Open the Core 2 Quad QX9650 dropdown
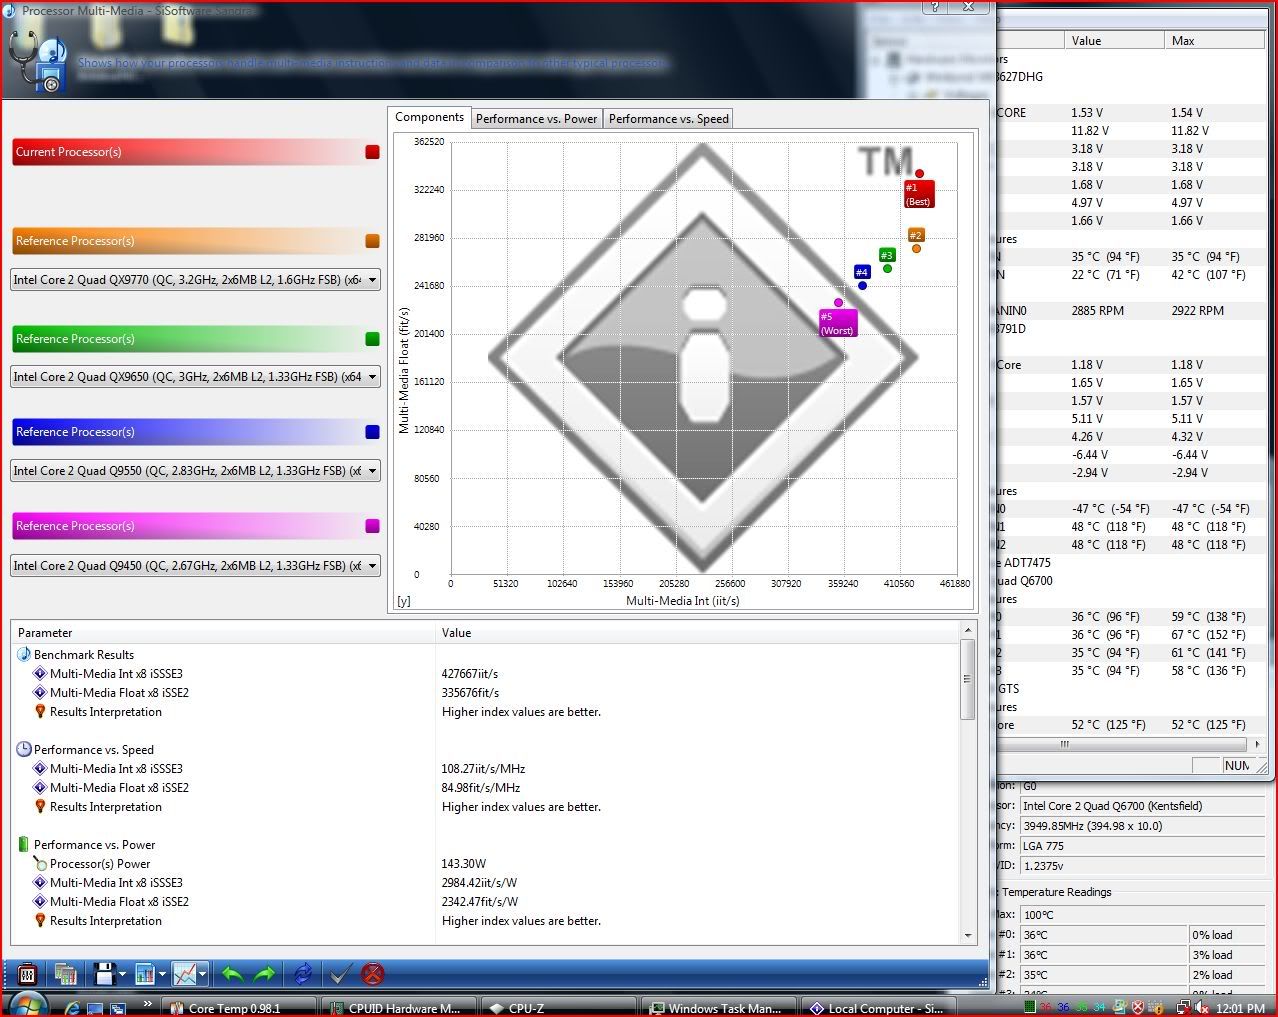 tap(196, 377)
